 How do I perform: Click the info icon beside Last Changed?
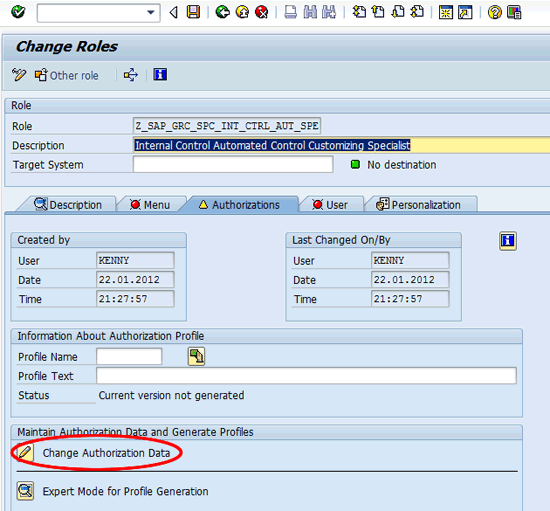coord(508,241)
